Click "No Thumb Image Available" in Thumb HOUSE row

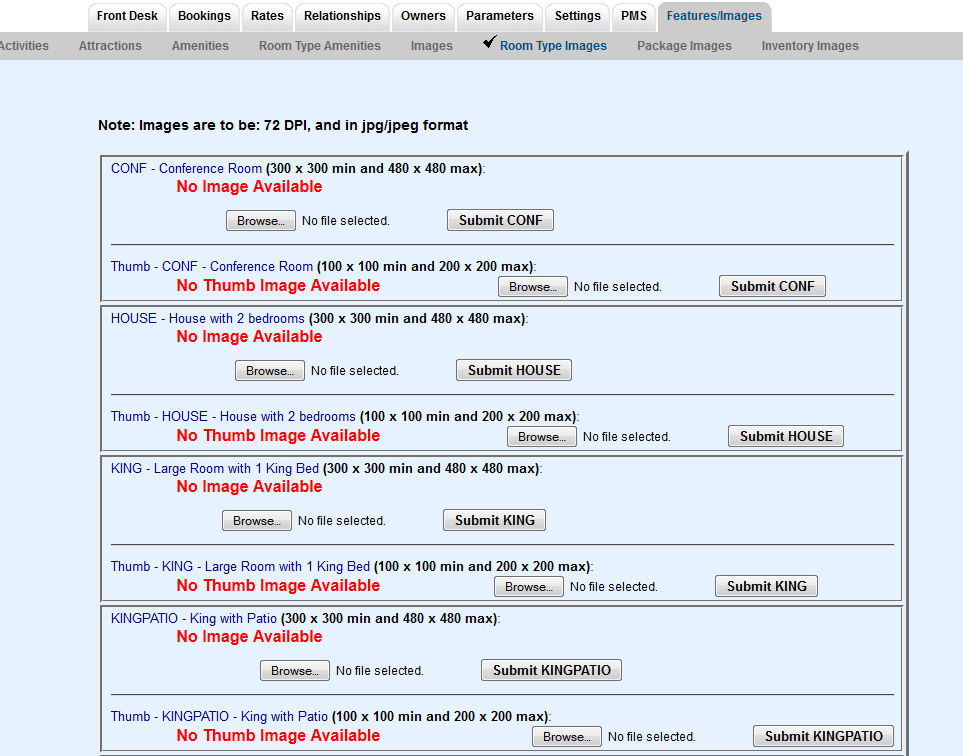(x=278, y=435)
